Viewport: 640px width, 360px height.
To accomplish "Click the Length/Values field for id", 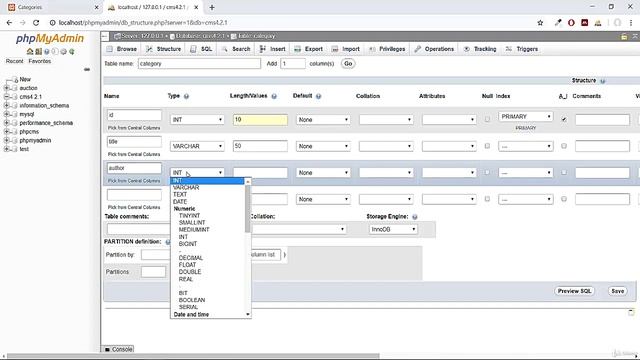I will (260, 120).
